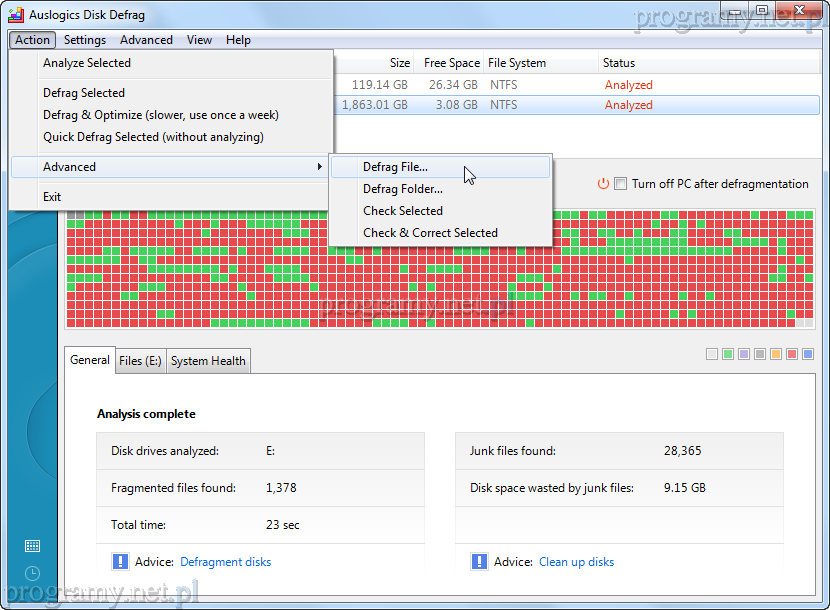The width and height of the screenshot is (830, 610).
Task: Select the 1,863.01 GB drive row
Action: [560, 105]
